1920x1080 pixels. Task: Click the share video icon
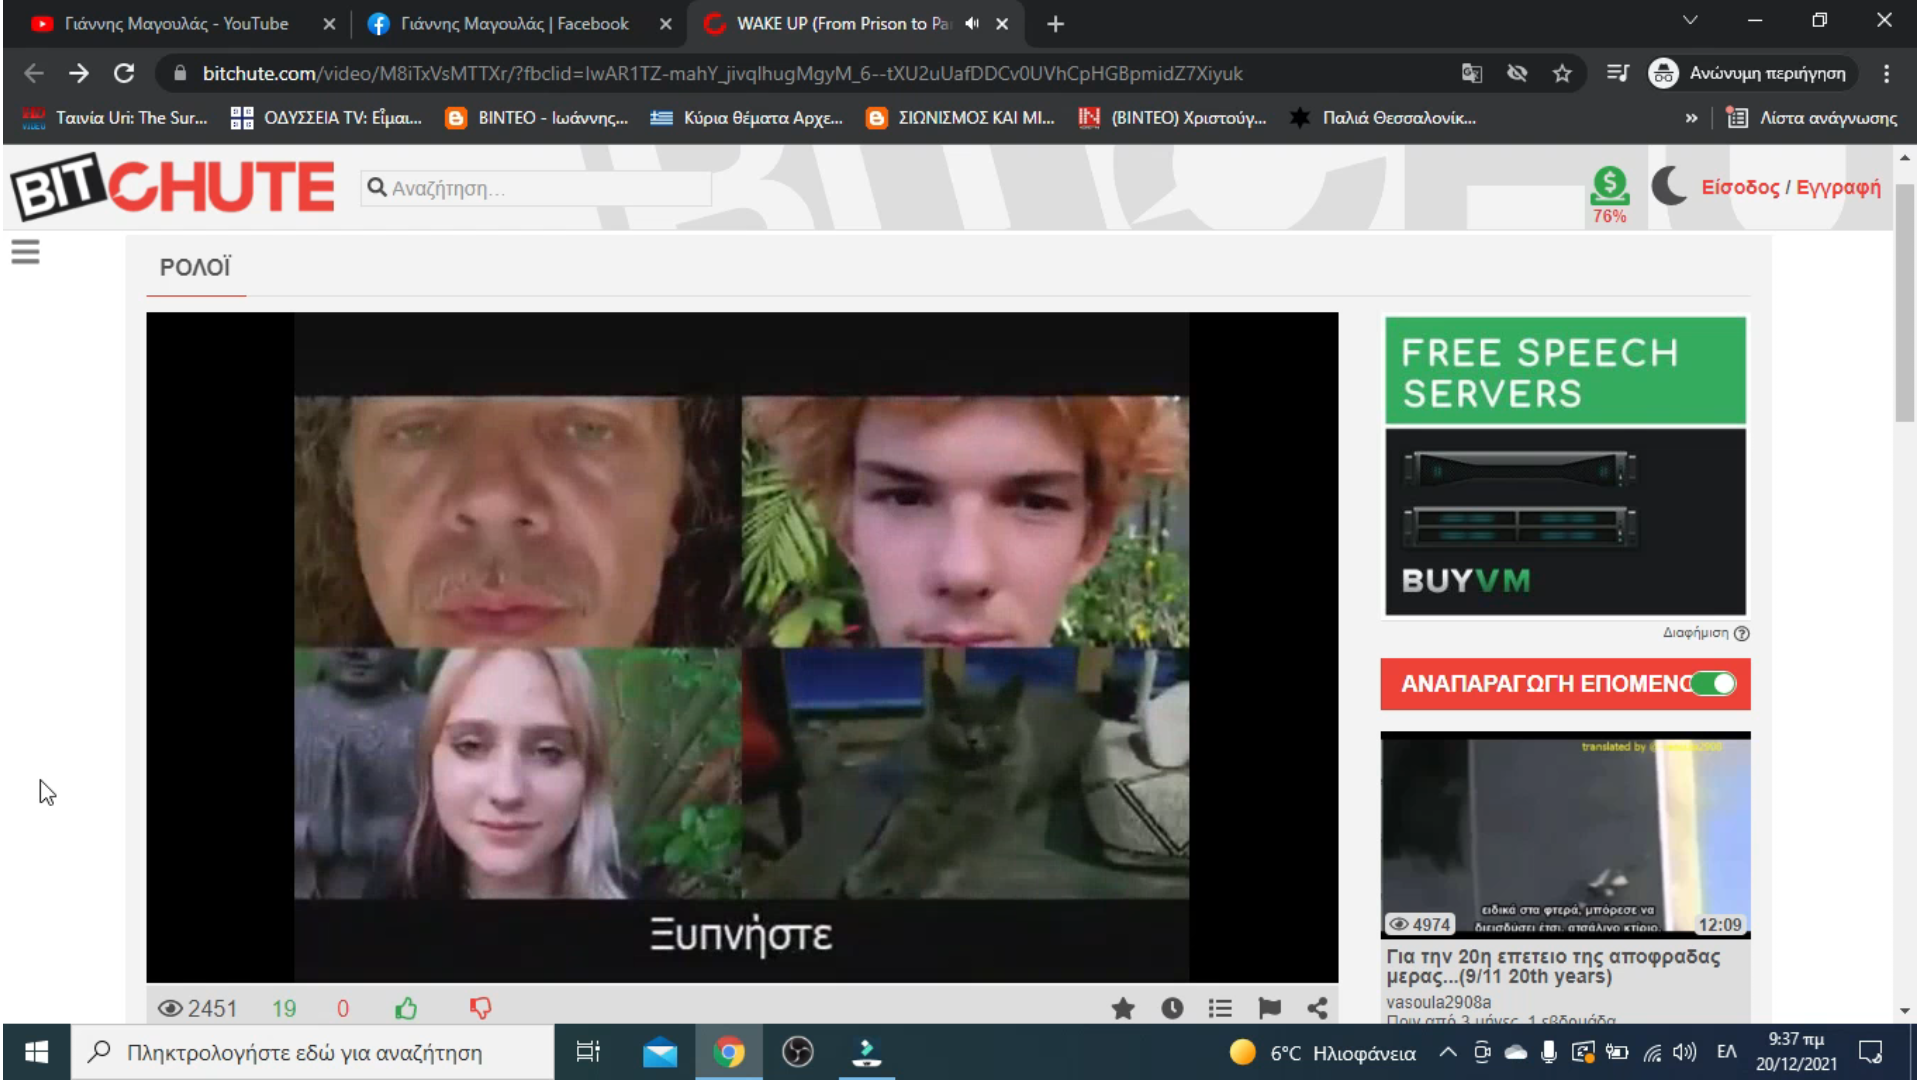coord(1317,1008)
